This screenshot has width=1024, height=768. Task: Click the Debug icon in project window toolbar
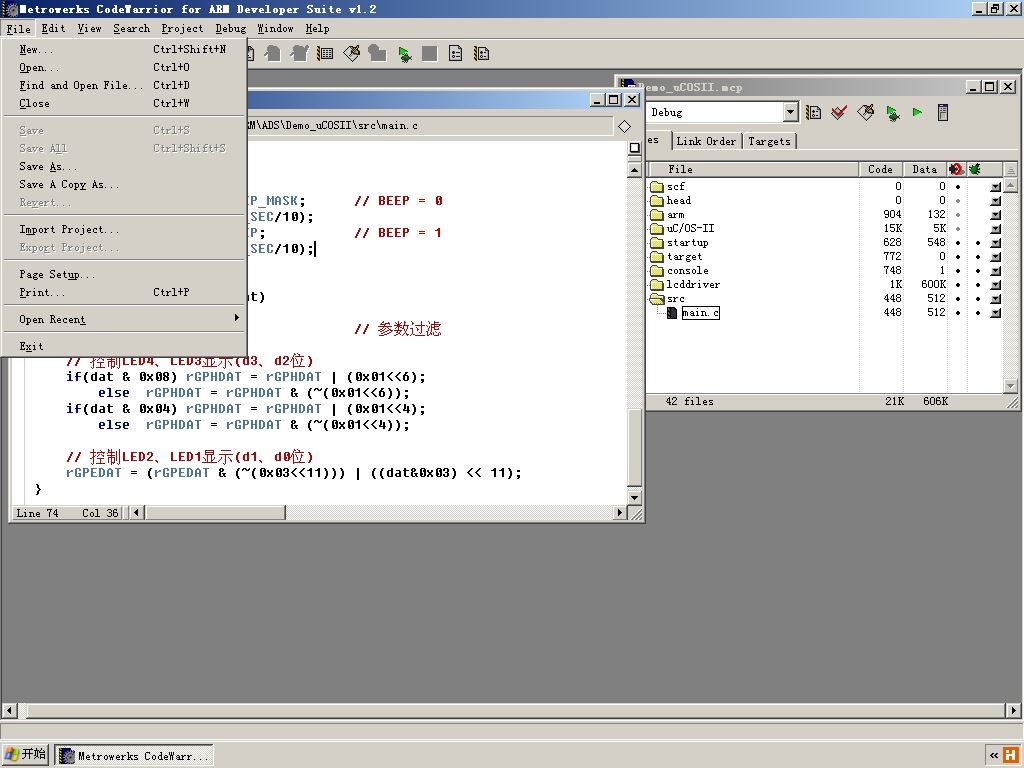click(x=892, y=112)
